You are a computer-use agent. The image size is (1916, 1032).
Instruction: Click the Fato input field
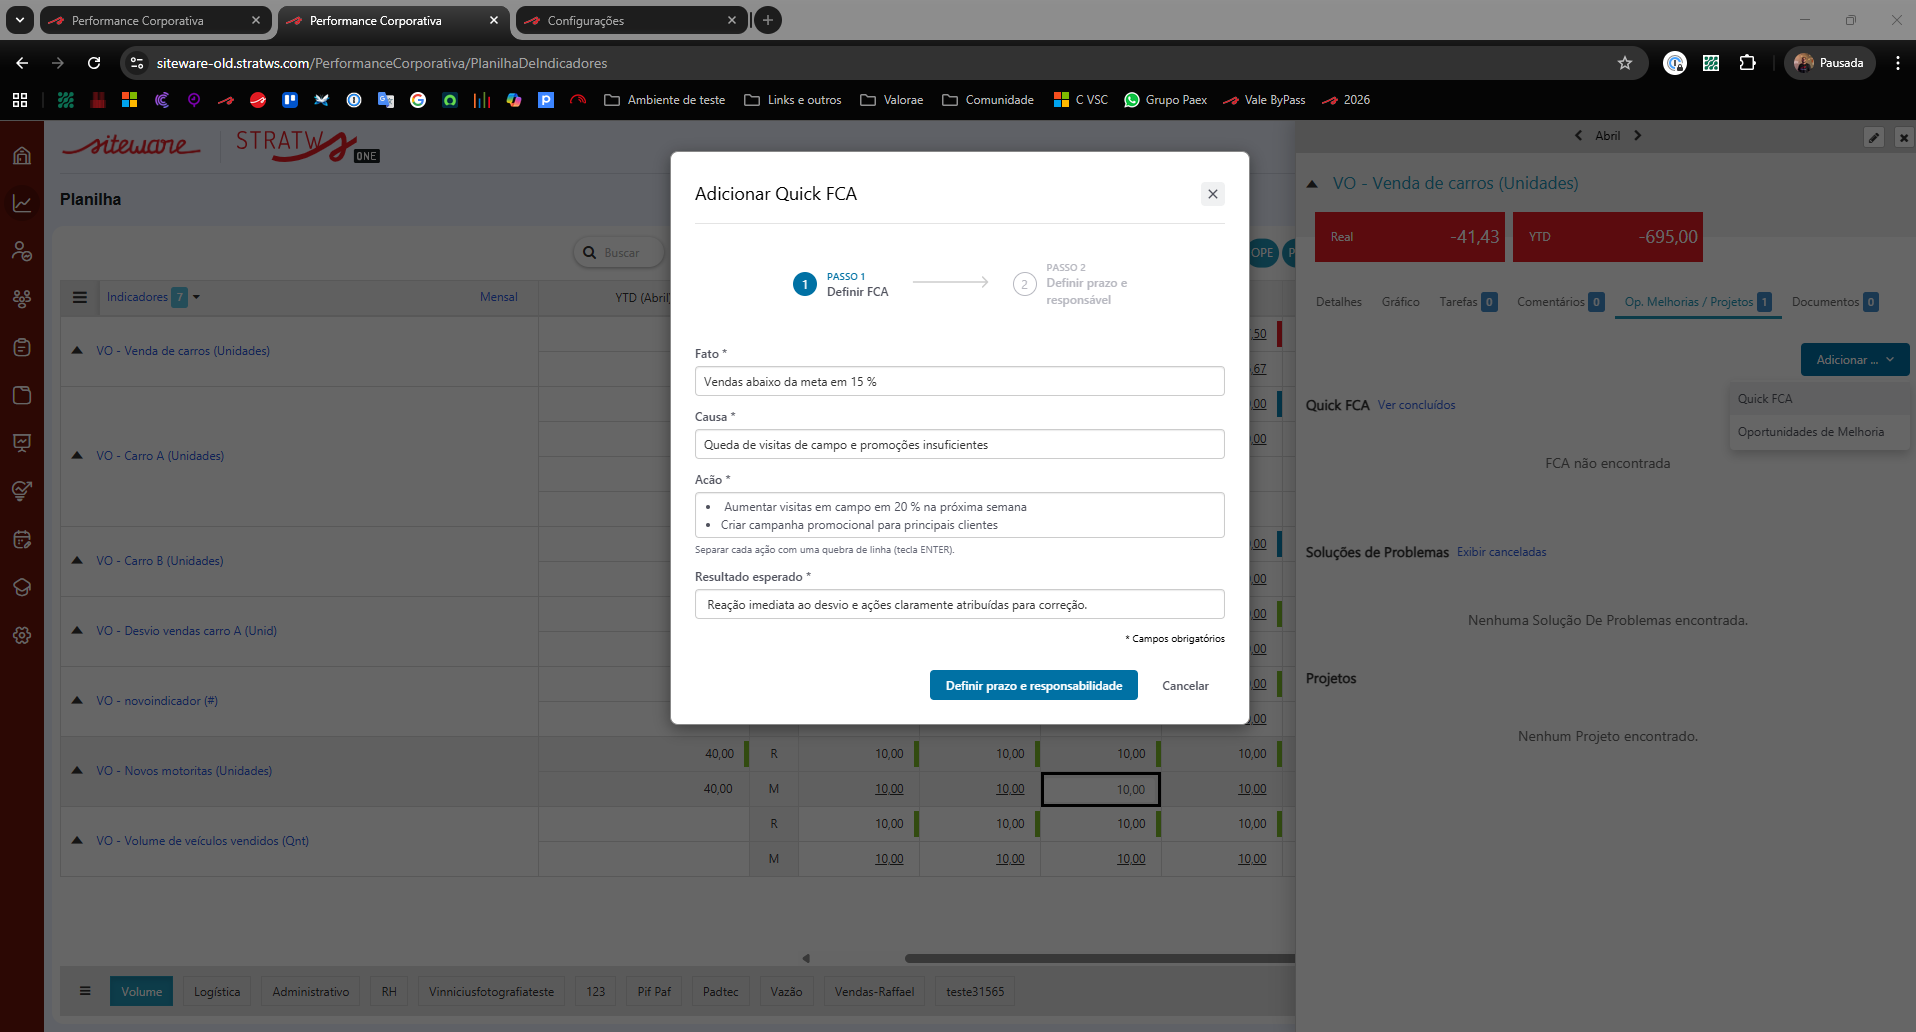959,382
